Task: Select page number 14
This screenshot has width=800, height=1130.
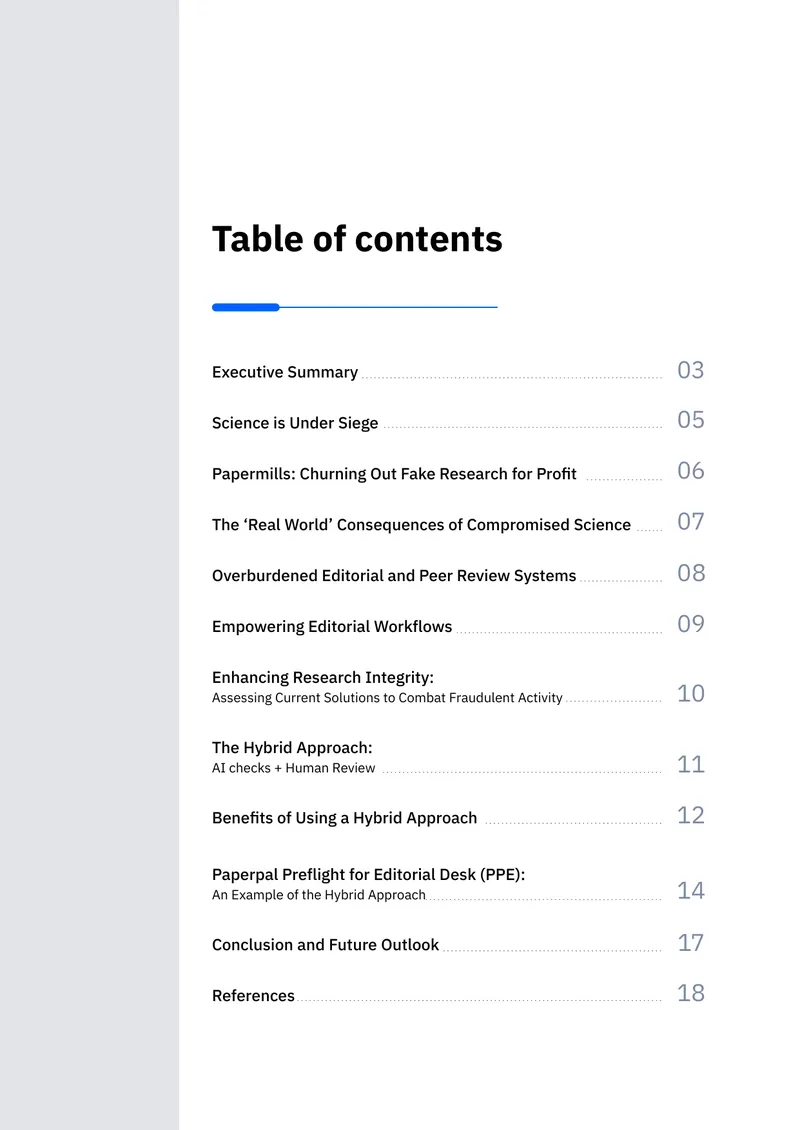Action: (690, 891)
